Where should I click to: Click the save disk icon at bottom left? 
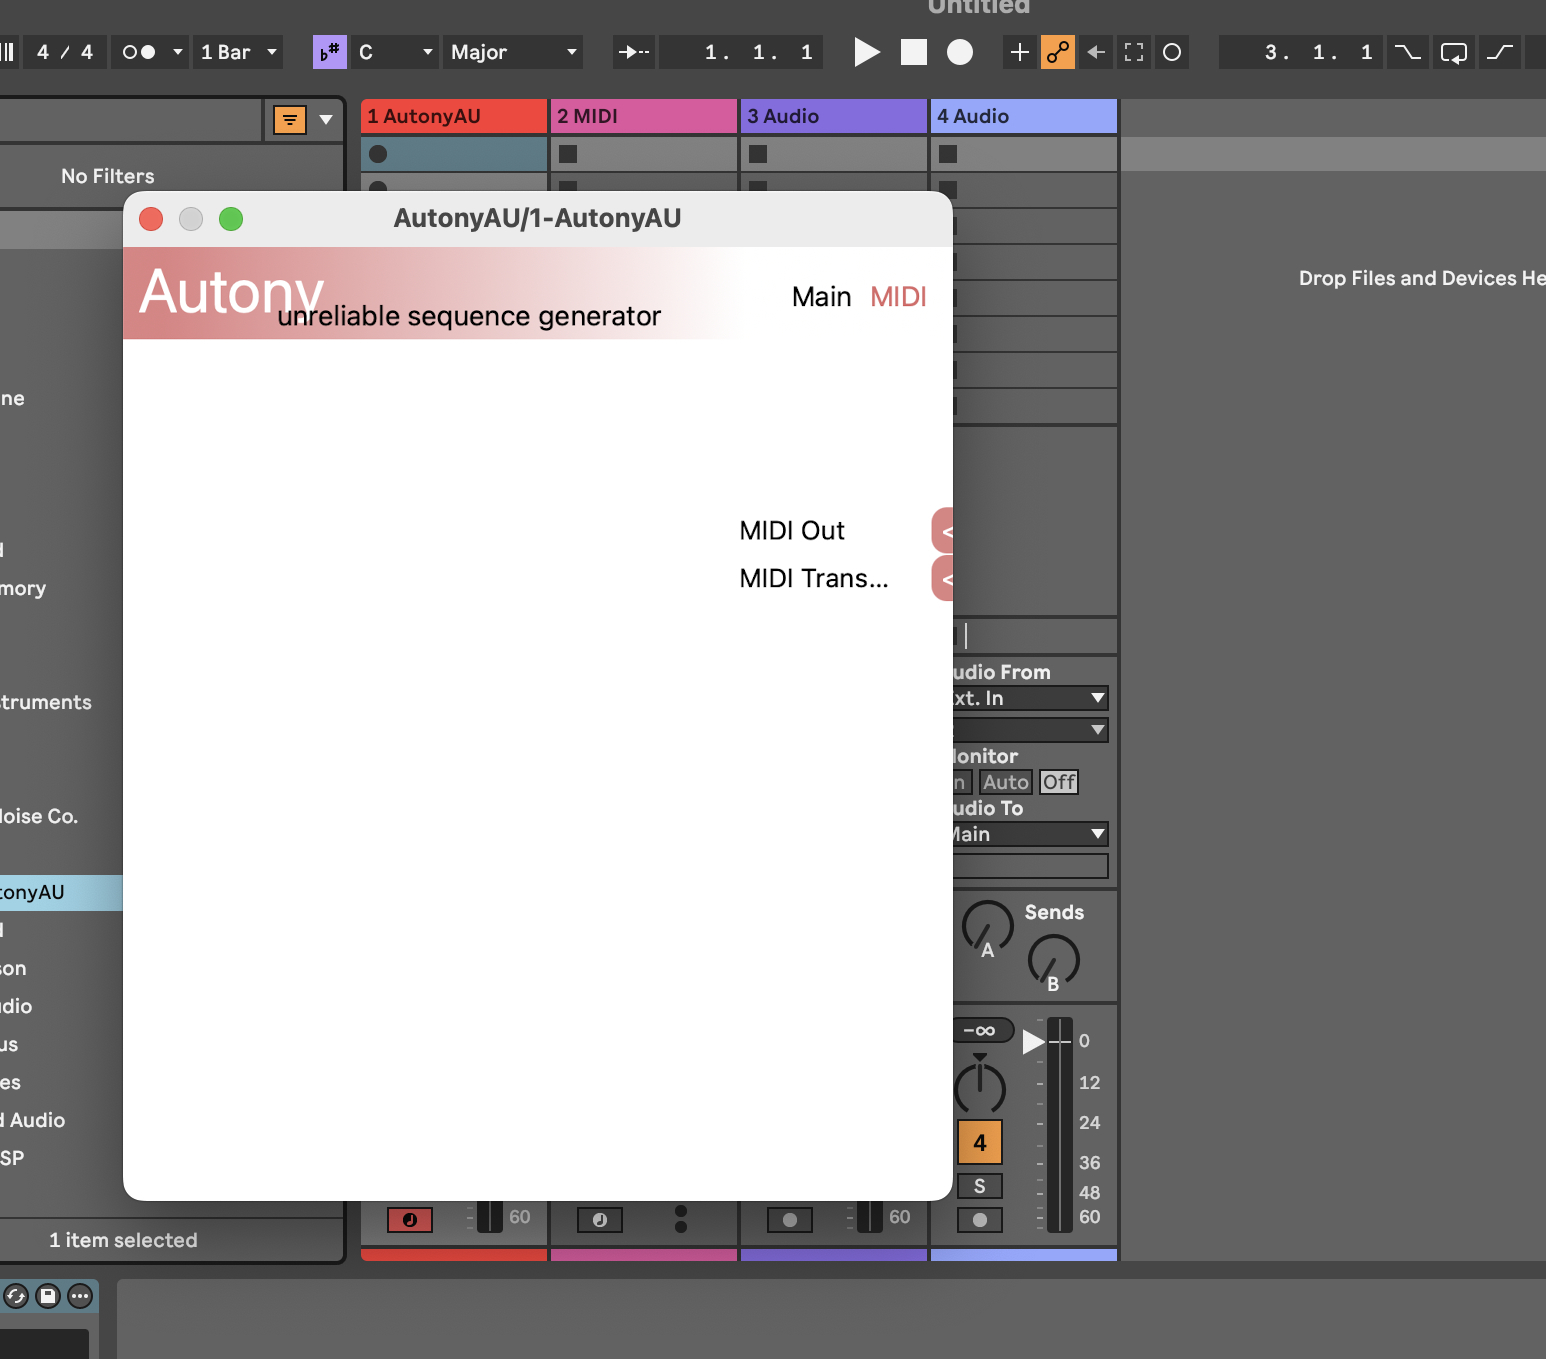(x=48, y=1297)
